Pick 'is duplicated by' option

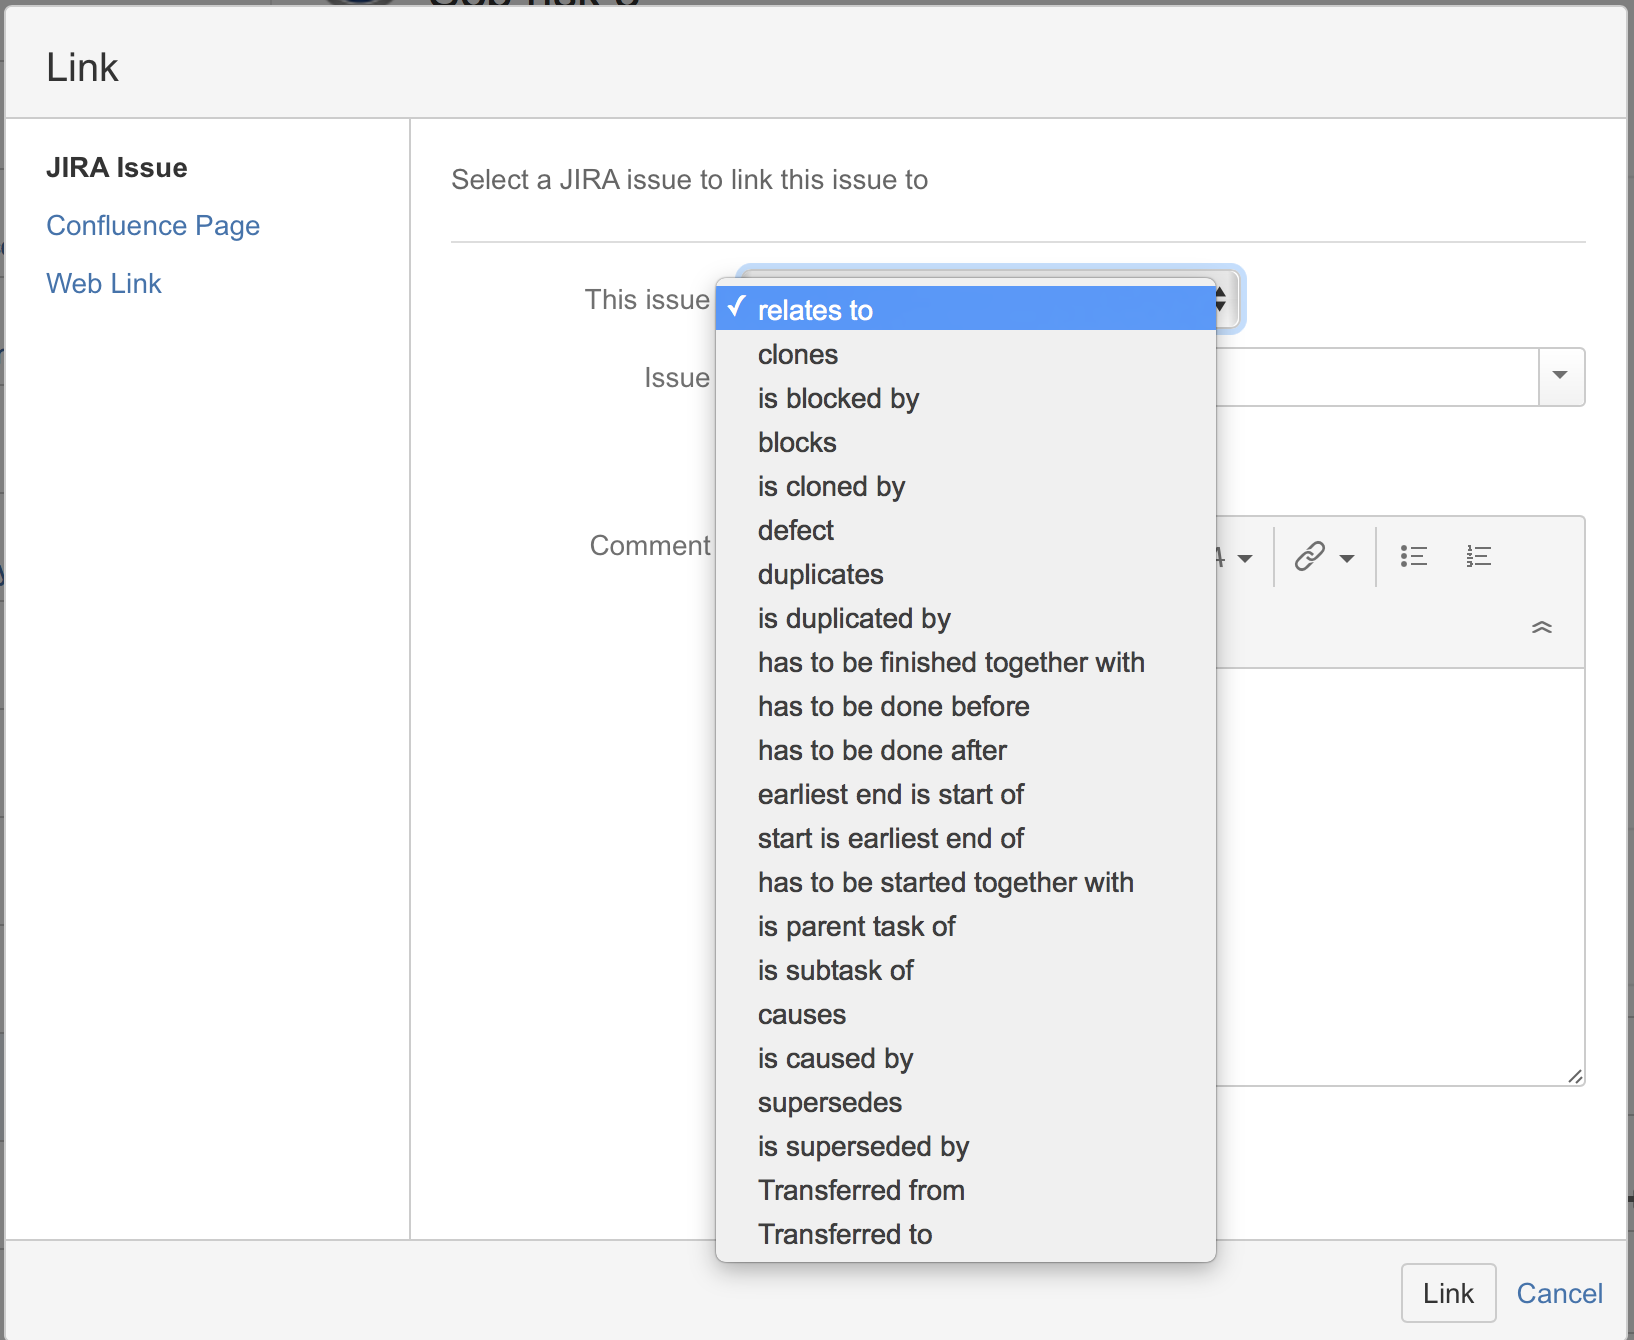[966, 618]
